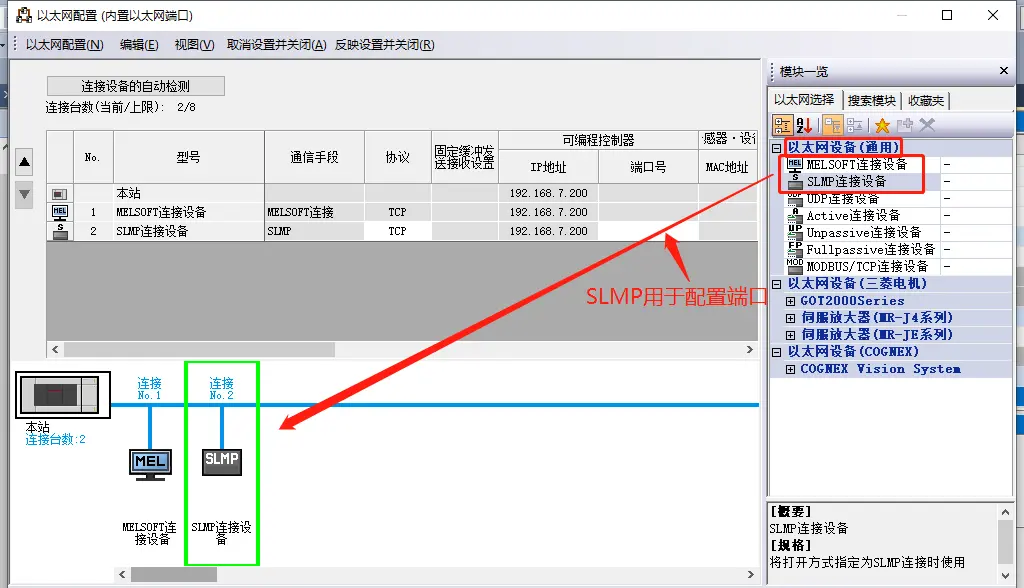Click the diagram scrollbar right arrow

(750, 574)
